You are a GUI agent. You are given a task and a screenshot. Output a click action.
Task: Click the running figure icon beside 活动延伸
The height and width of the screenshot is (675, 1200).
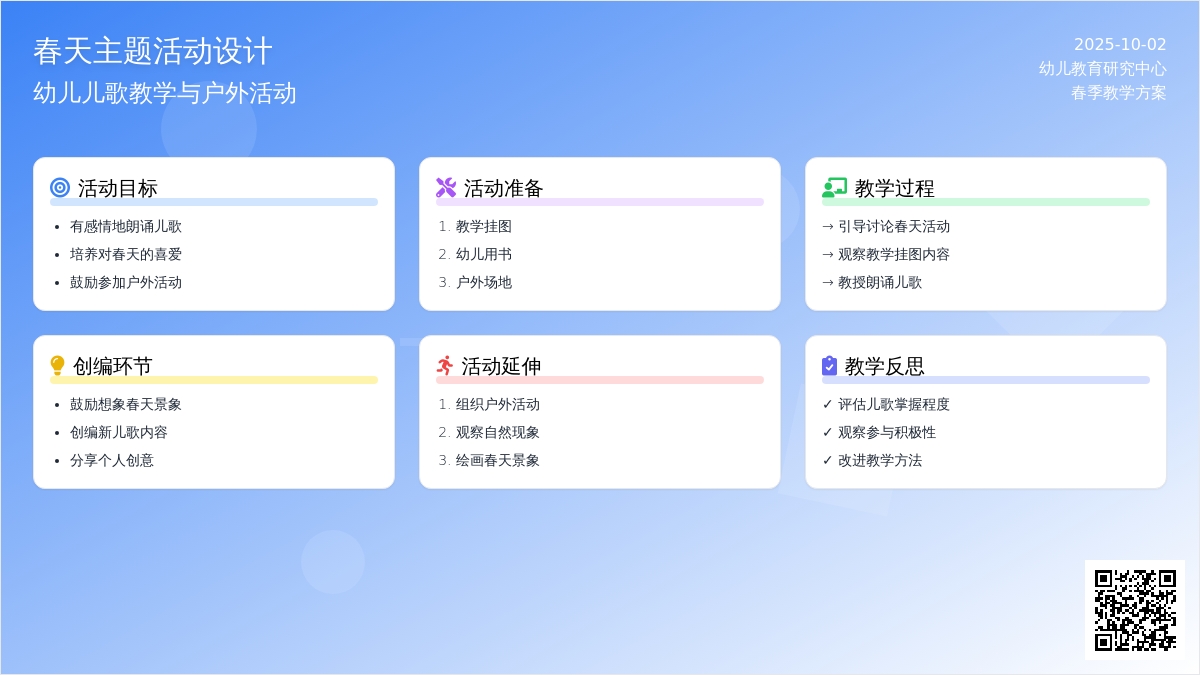445,366
